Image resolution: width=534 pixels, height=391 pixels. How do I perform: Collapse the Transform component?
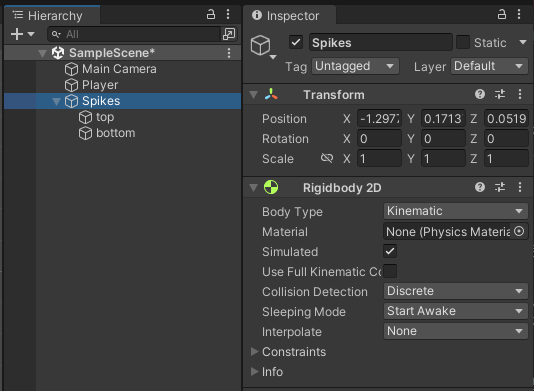coord(253,95)
